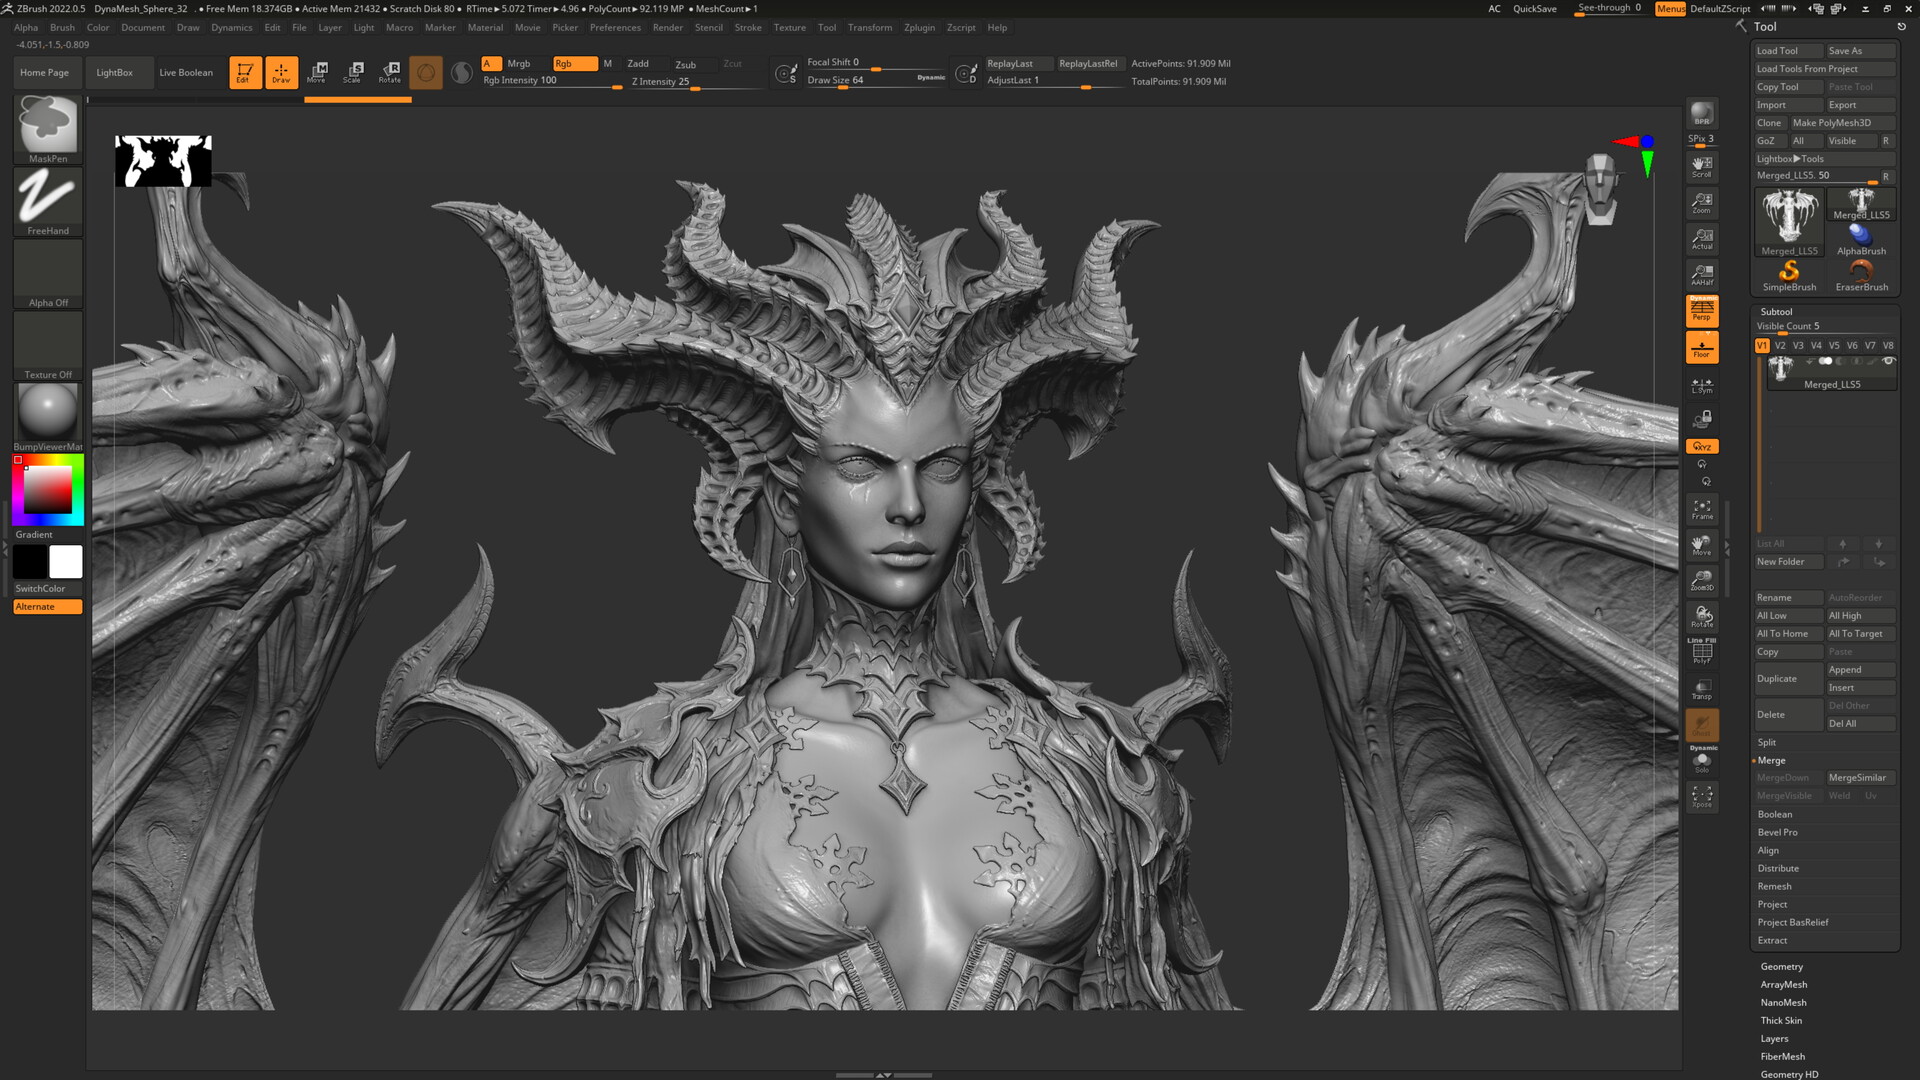
Task: Select the Rotate transform icon
Action: 390,72
